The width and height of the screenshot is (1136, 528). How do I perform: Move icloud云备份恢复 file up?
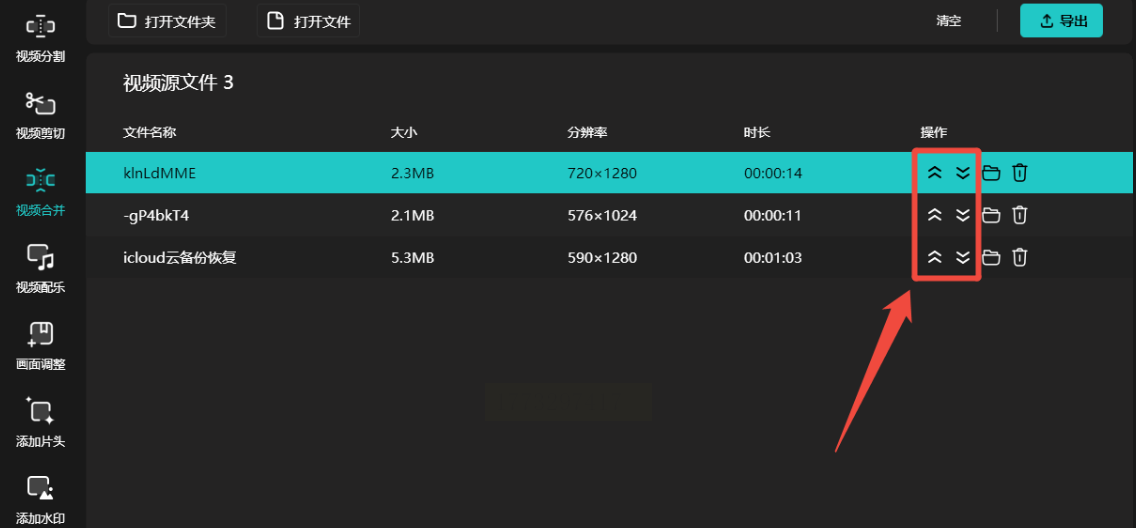[934, 258]
